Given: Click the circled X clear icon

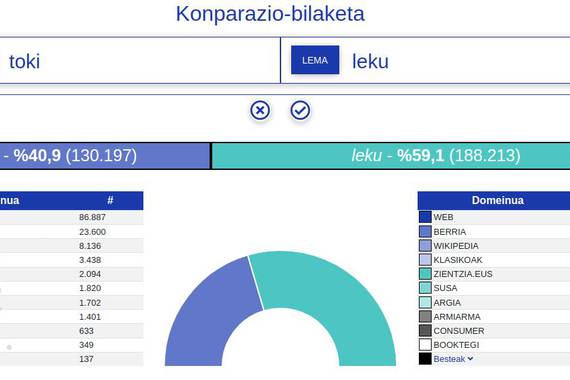Looking at the screenshot, I should (x=260, y=110).
